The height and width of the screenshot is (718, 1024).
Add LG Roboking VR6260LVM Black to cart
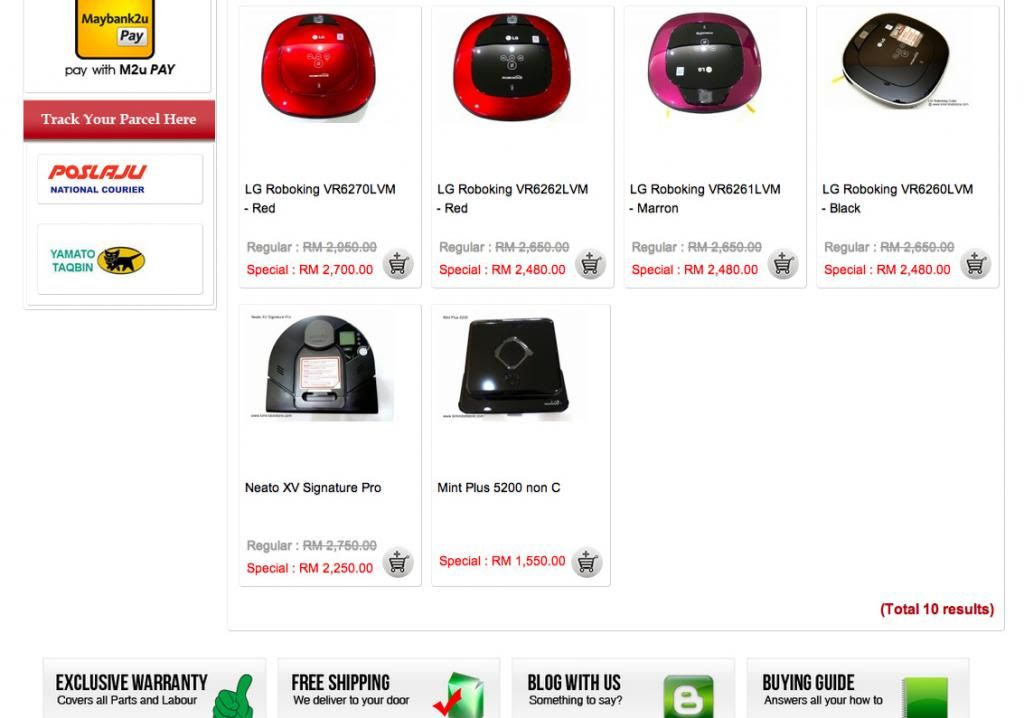[x=976, y=265]
